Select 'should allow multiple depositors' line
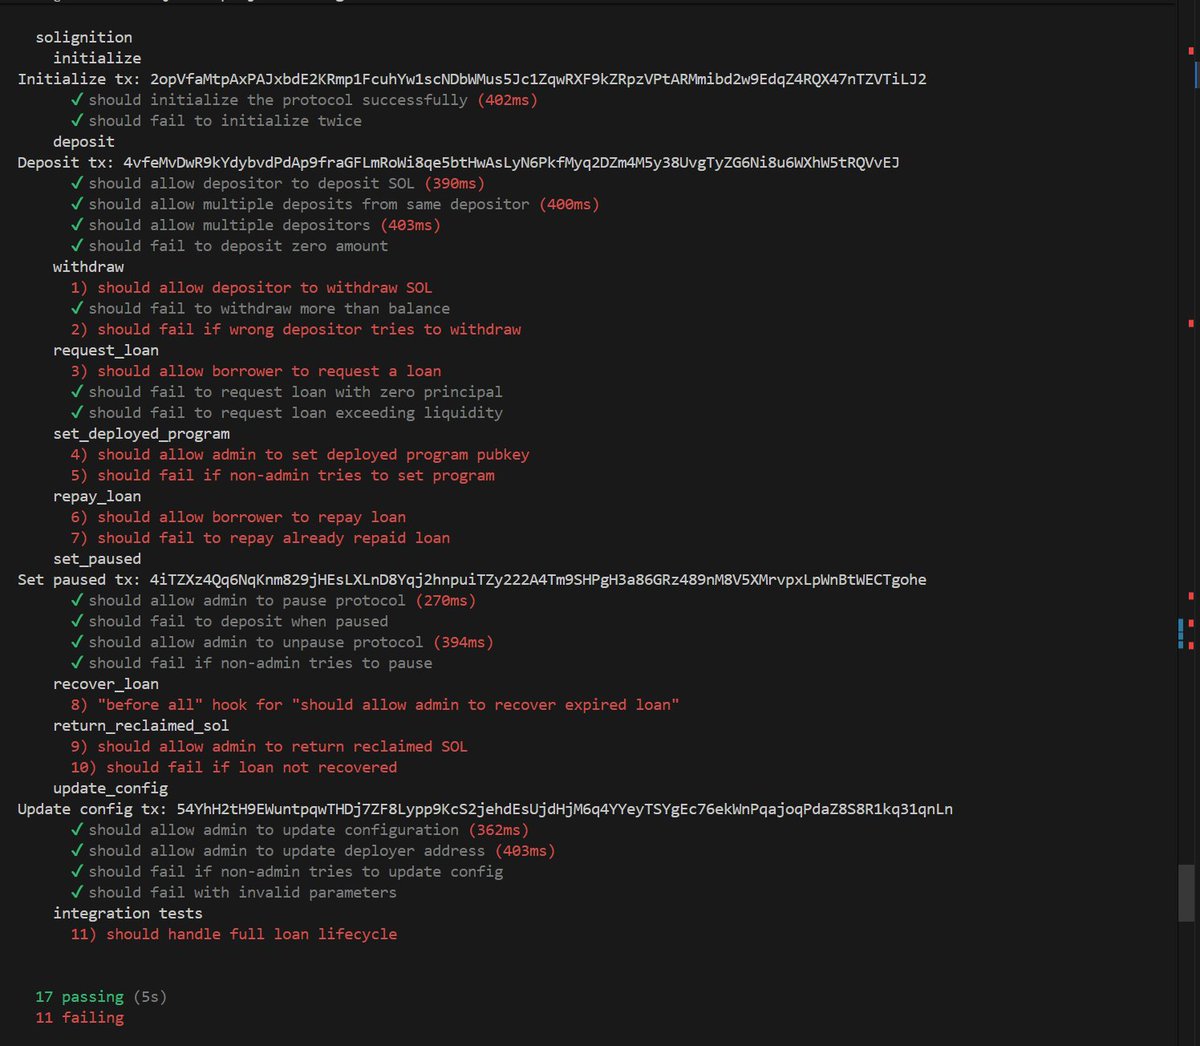The image size is (1200, 1046). point(256,225)
